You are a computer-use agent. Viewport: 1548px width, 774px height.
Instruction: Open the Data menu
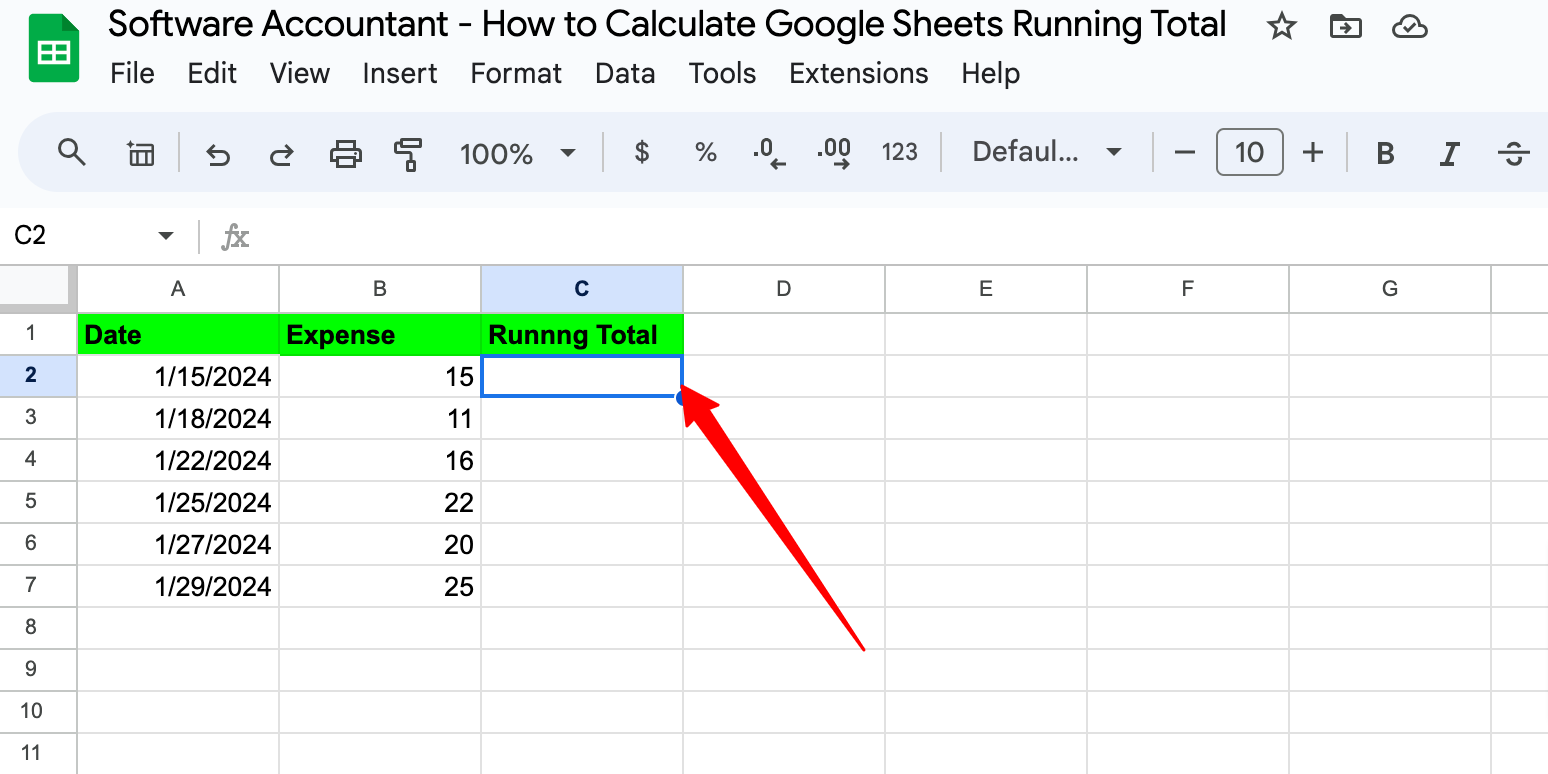tap(625, 73)
